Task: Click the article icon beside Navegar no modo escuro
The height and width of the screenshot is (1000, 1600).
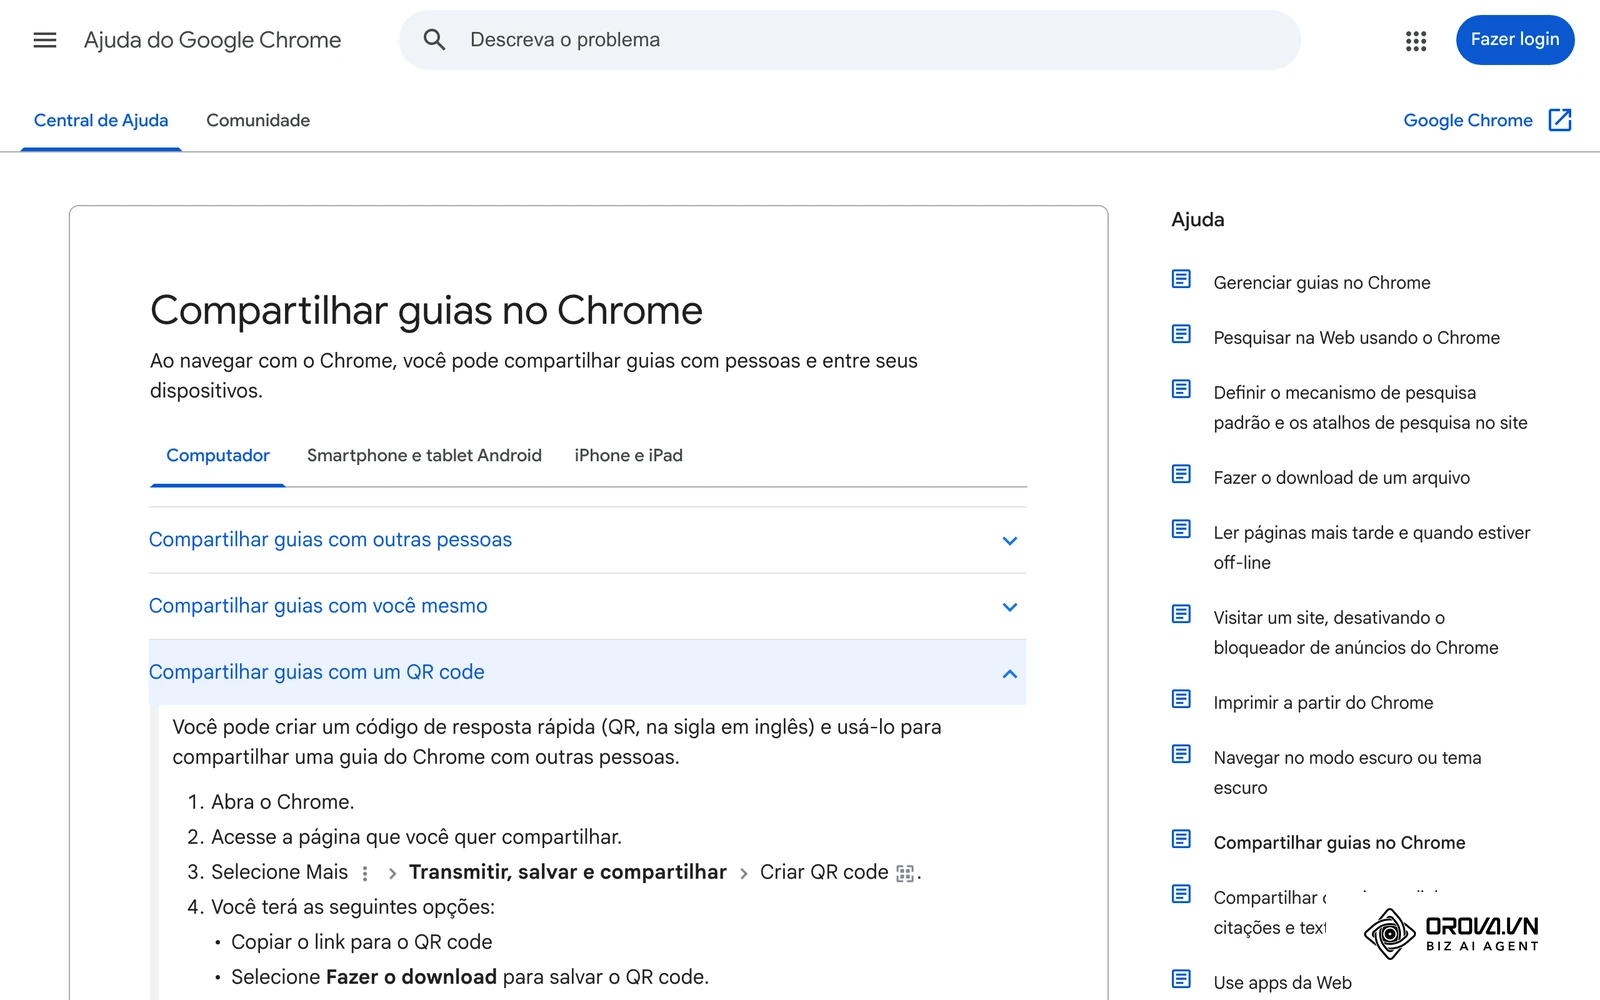Action: 1181,754
